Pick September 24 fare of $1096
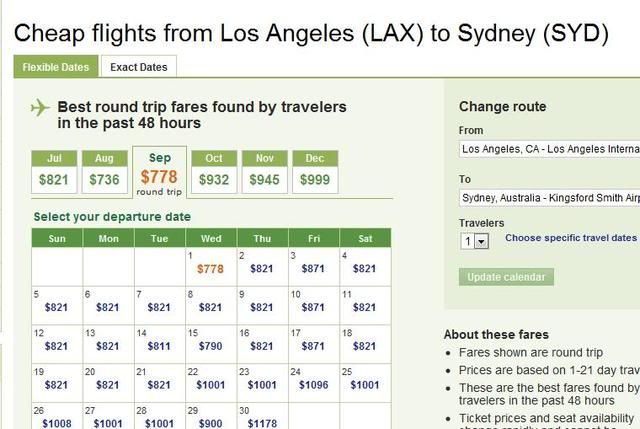 (313, 385)
